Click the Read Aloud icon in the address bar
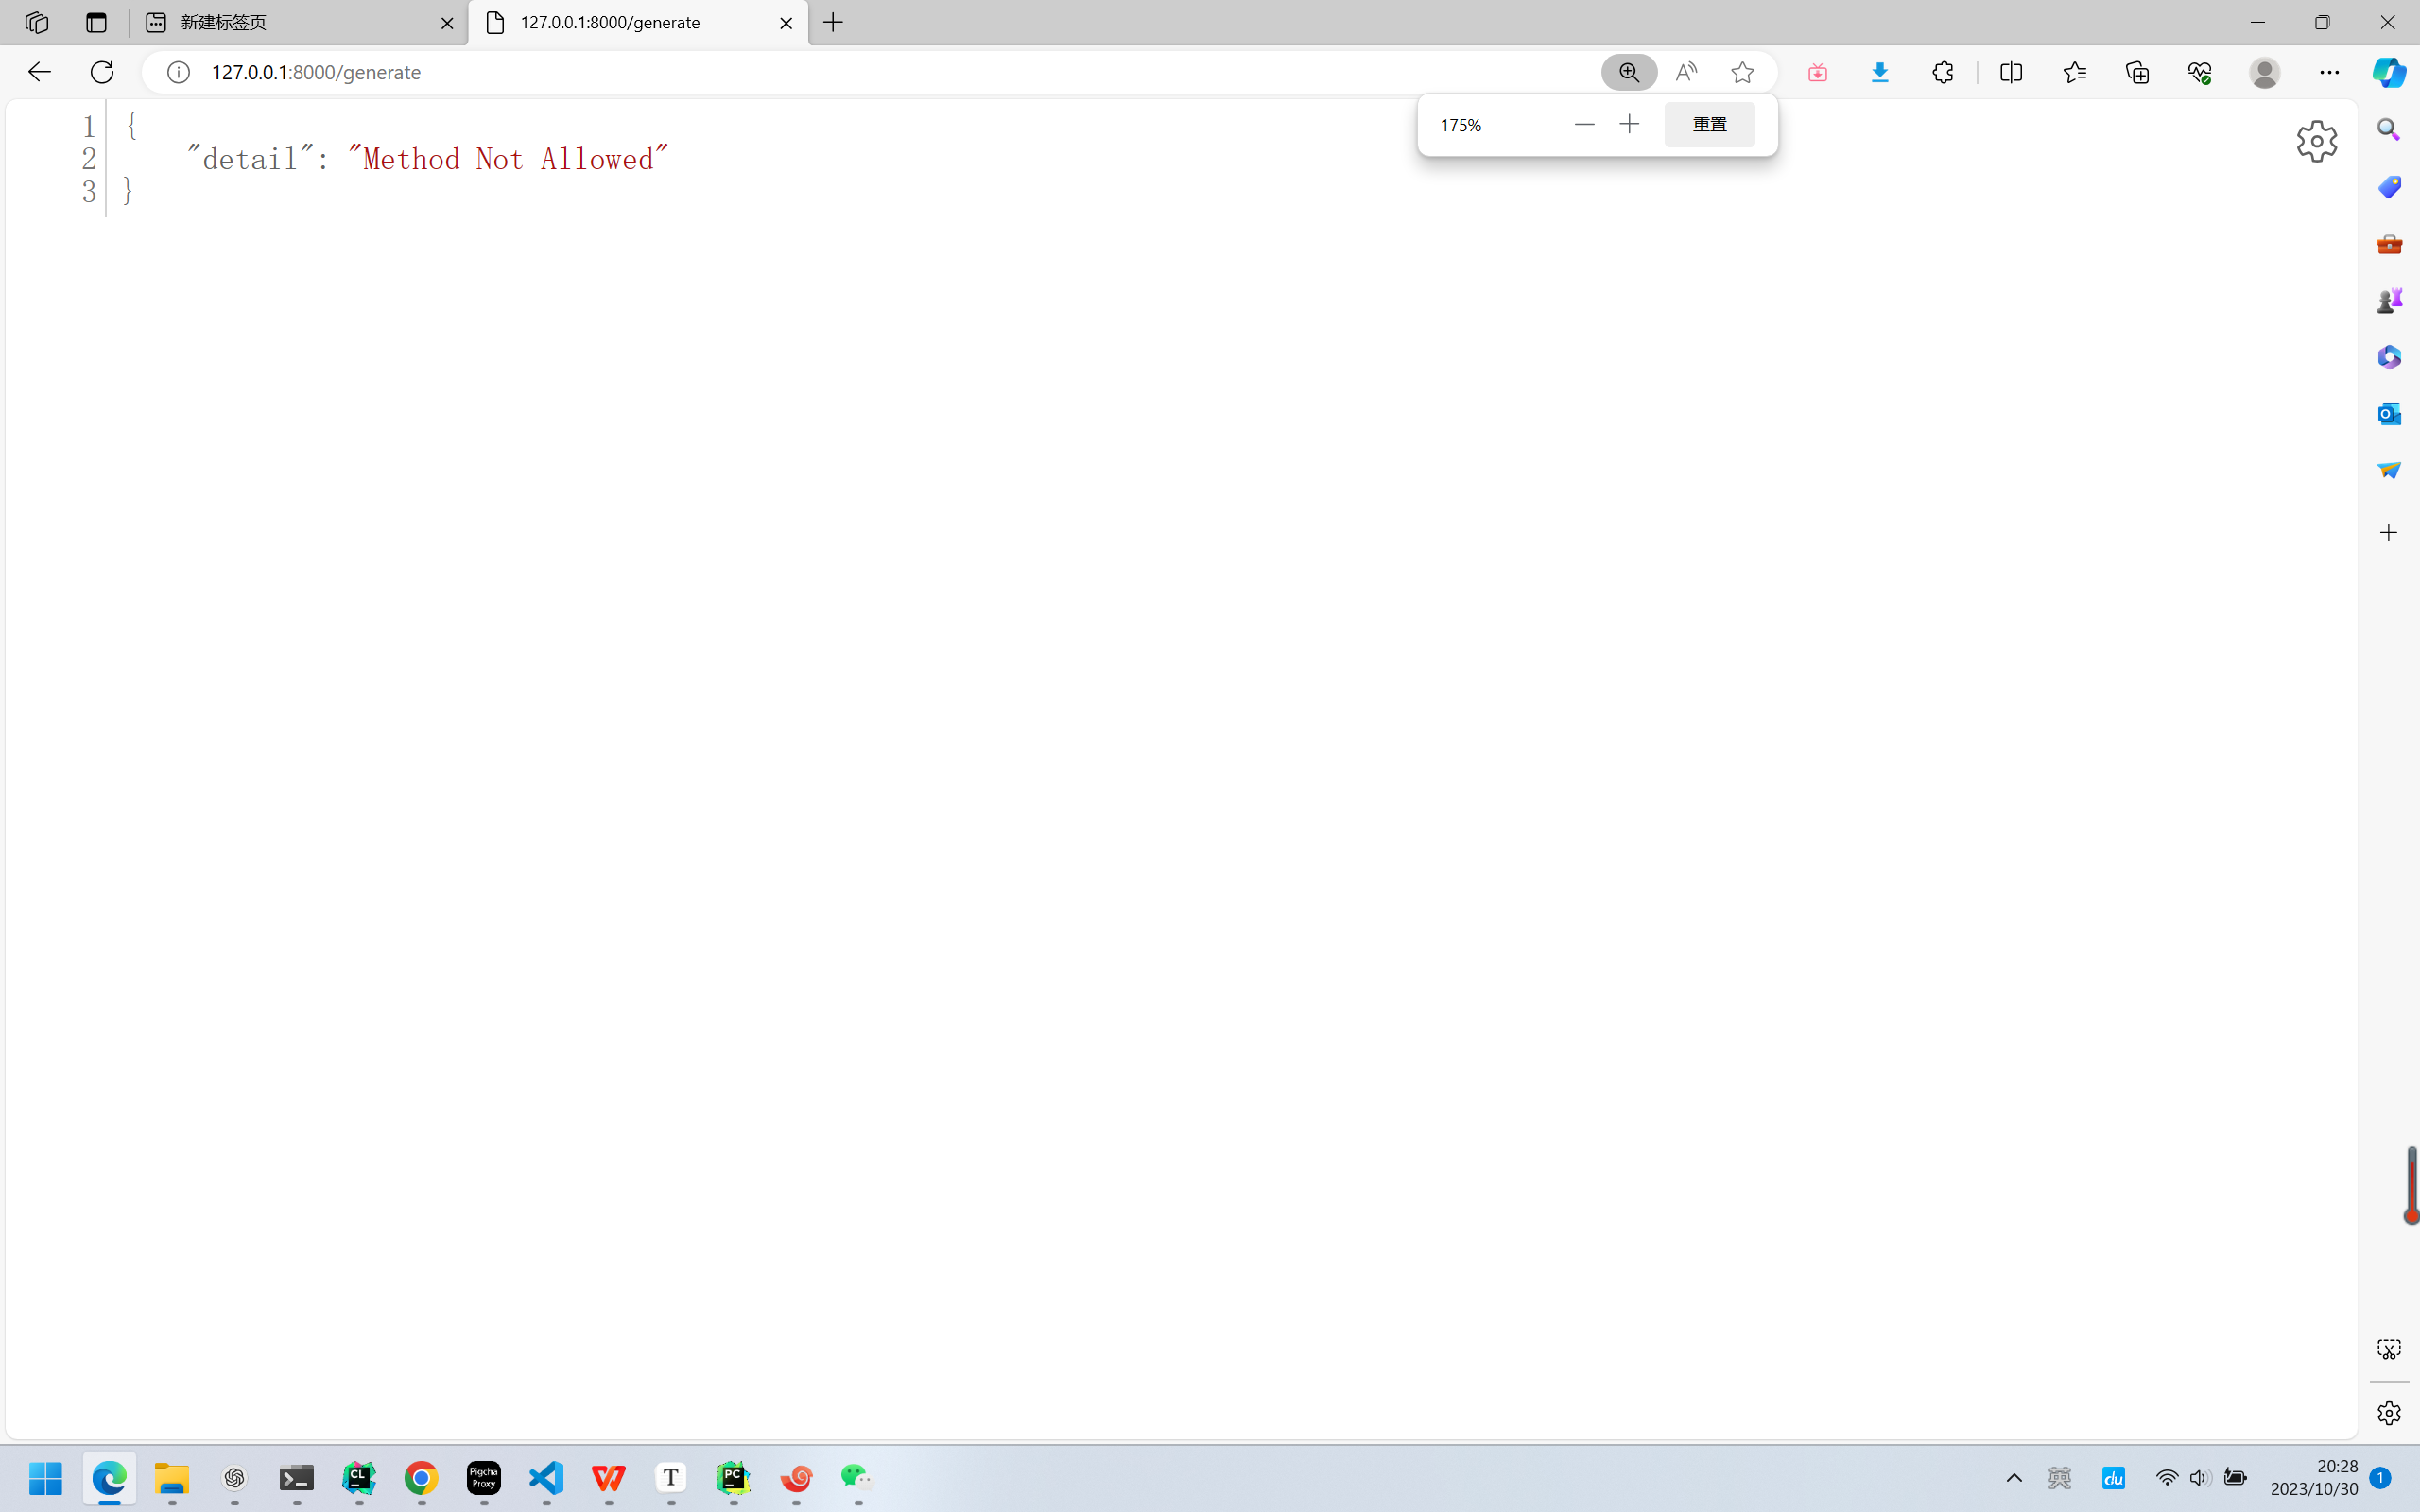The image size is (2420, 1512). pos(1686,72)
